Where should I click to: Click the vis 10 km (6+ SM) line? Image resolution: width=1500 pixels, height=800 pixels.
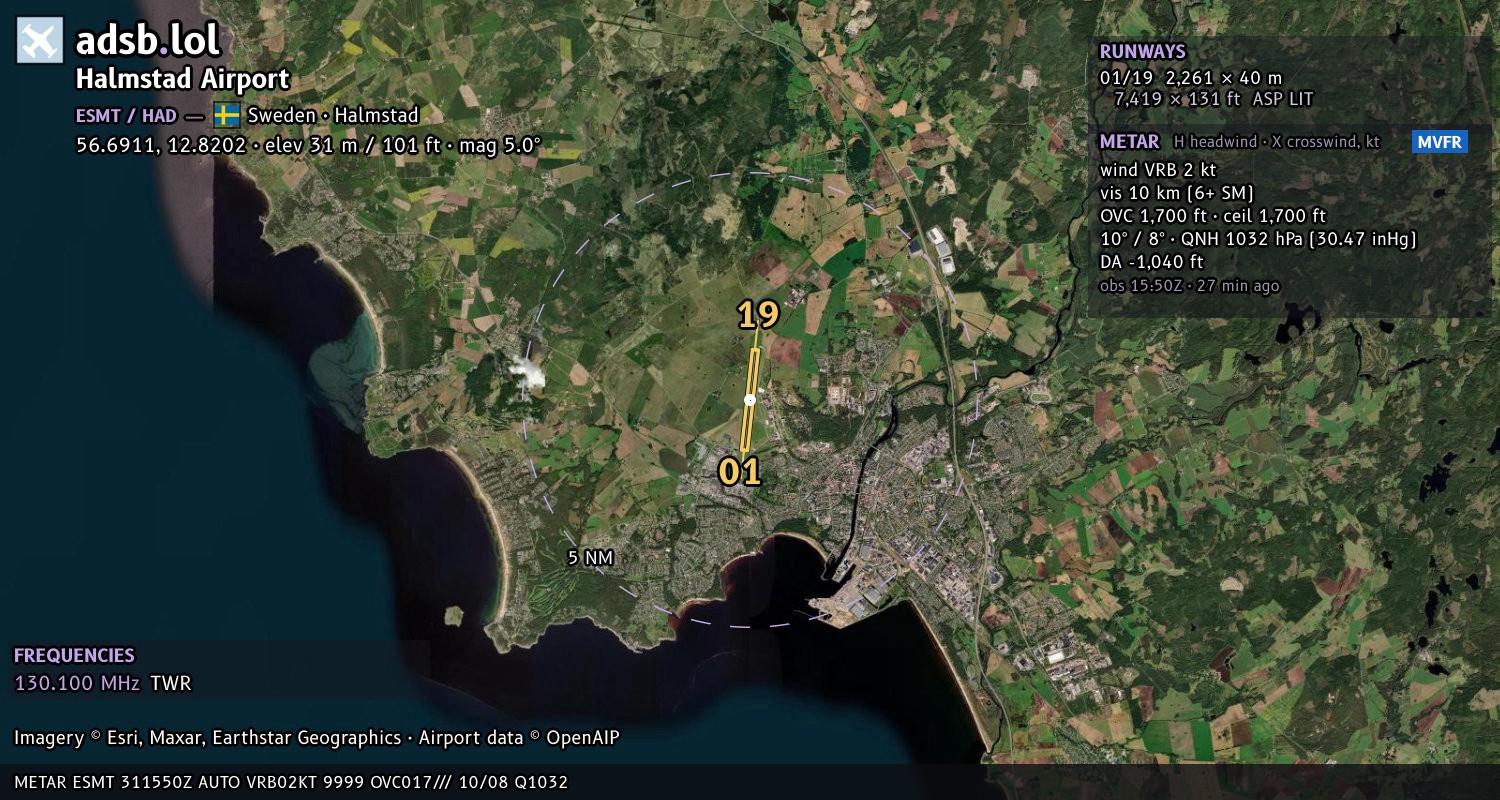pyautogui.click(x=1177, y=193)
